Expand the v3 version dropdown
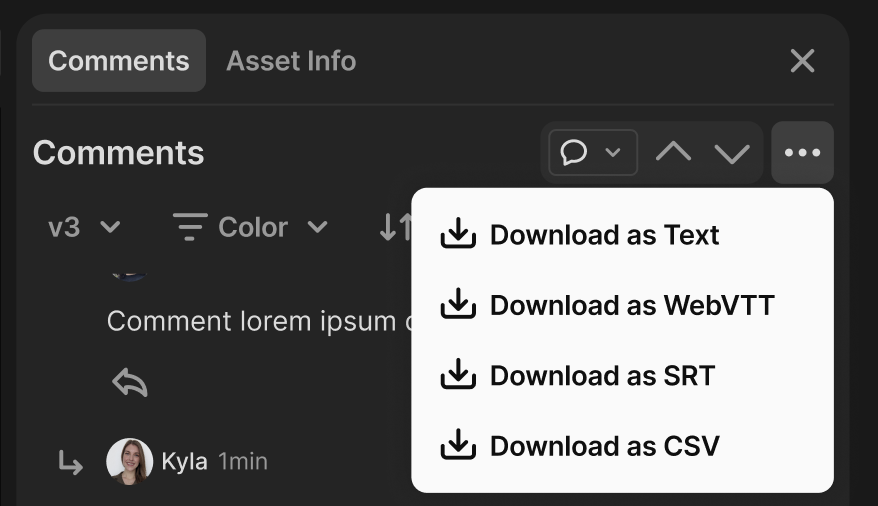This screenshot has width=878, height=506. point(84,228)
